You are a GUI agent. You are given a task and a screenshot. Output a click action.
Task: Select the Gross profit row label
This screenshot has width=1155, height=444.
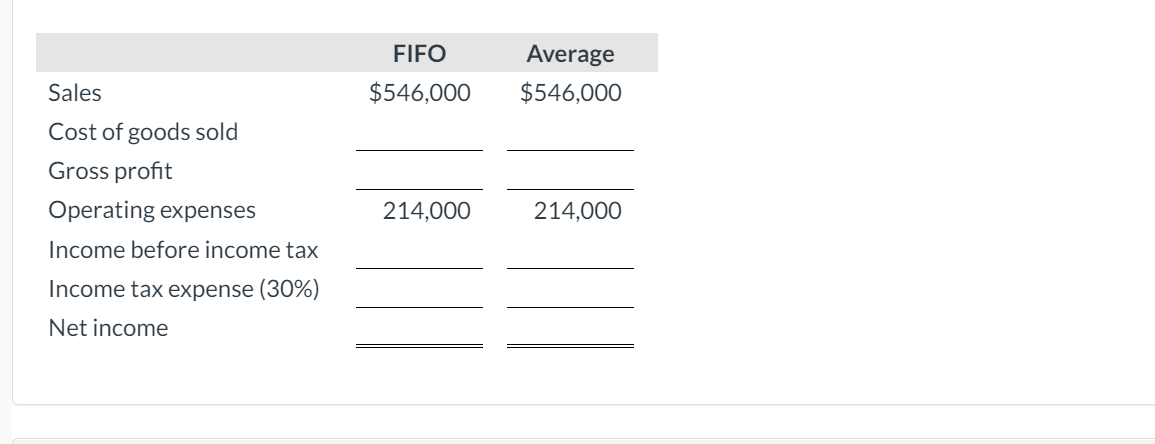(x=110, y=172)
